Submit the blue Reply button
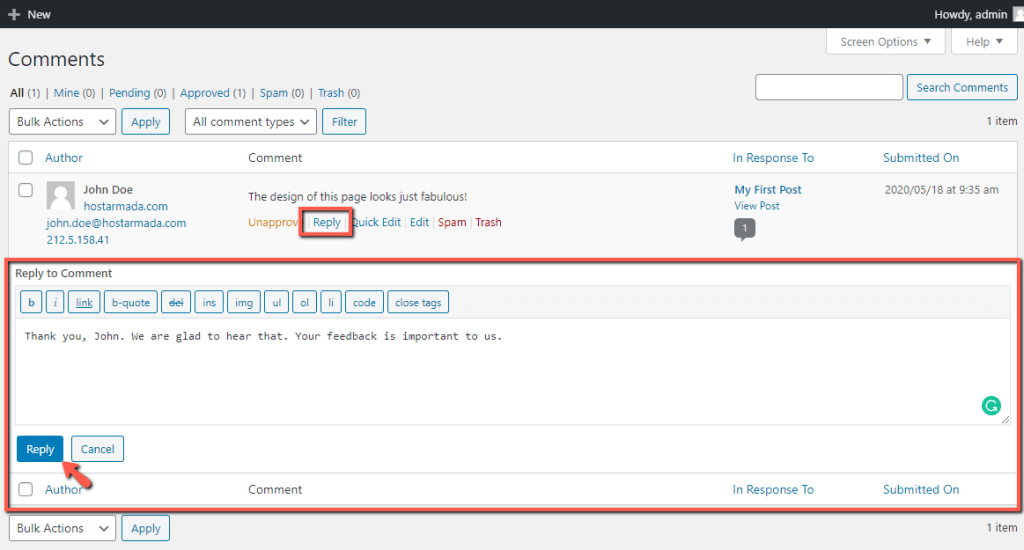 pos(40,449)
